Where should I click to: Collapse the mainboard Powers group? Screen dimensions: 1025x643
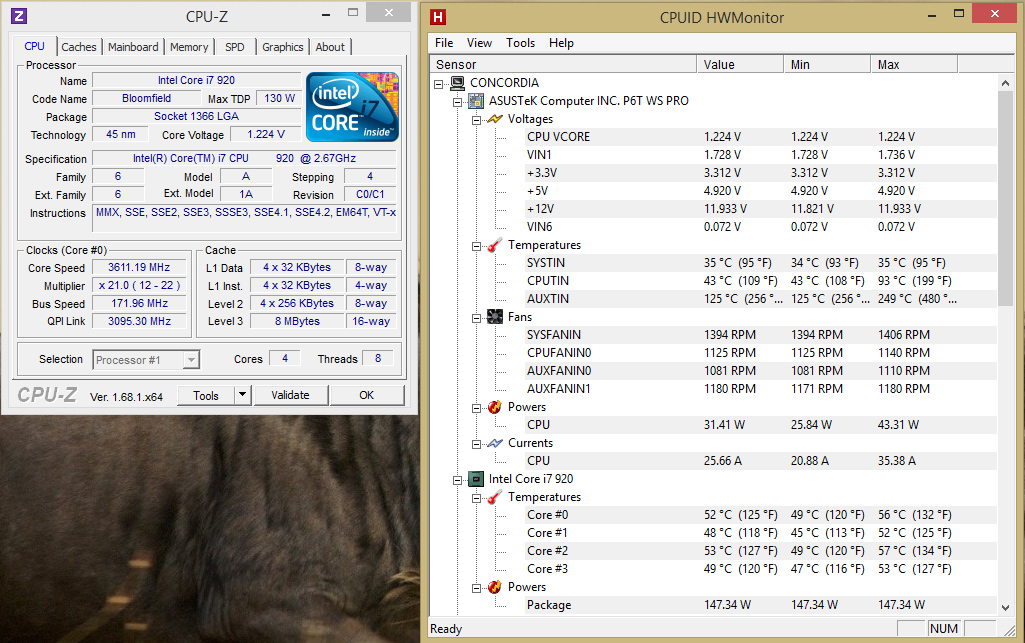(477, 408)
